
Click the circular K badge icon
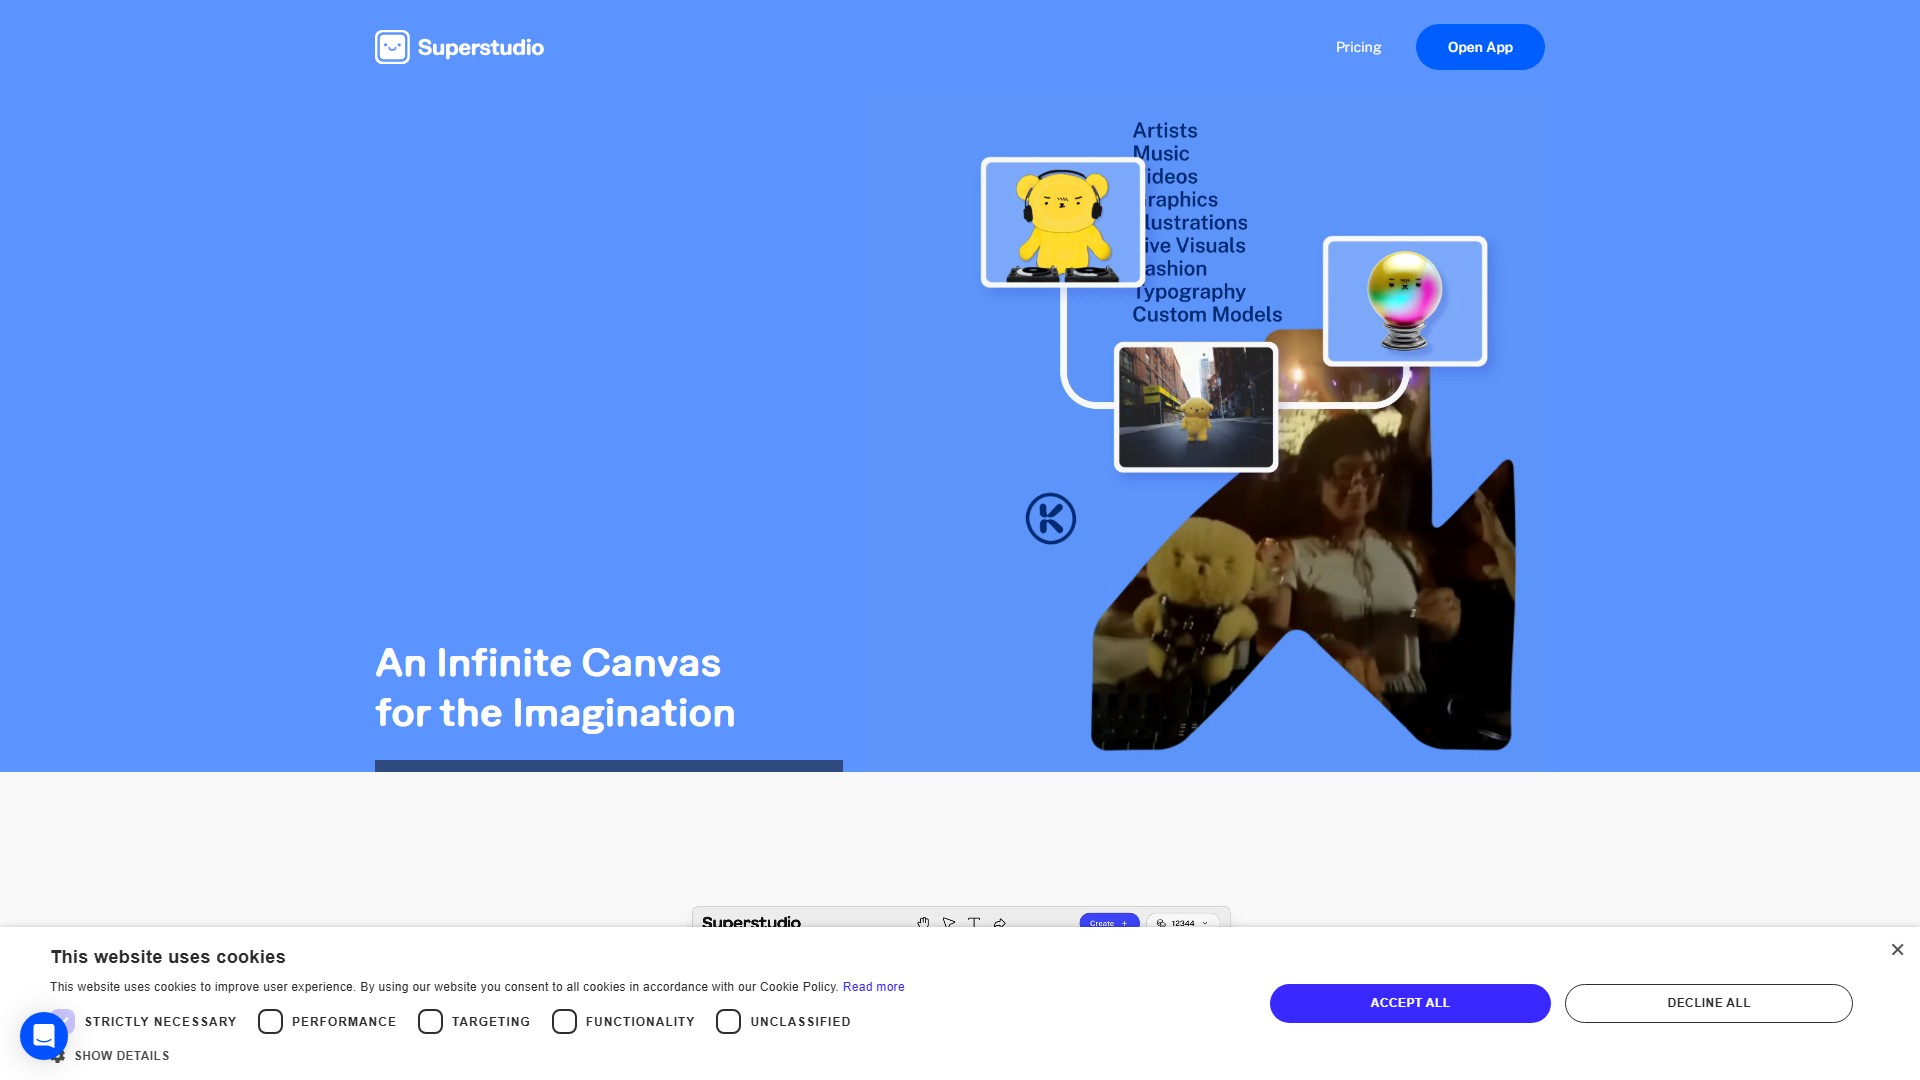(x=1050, y=519)
